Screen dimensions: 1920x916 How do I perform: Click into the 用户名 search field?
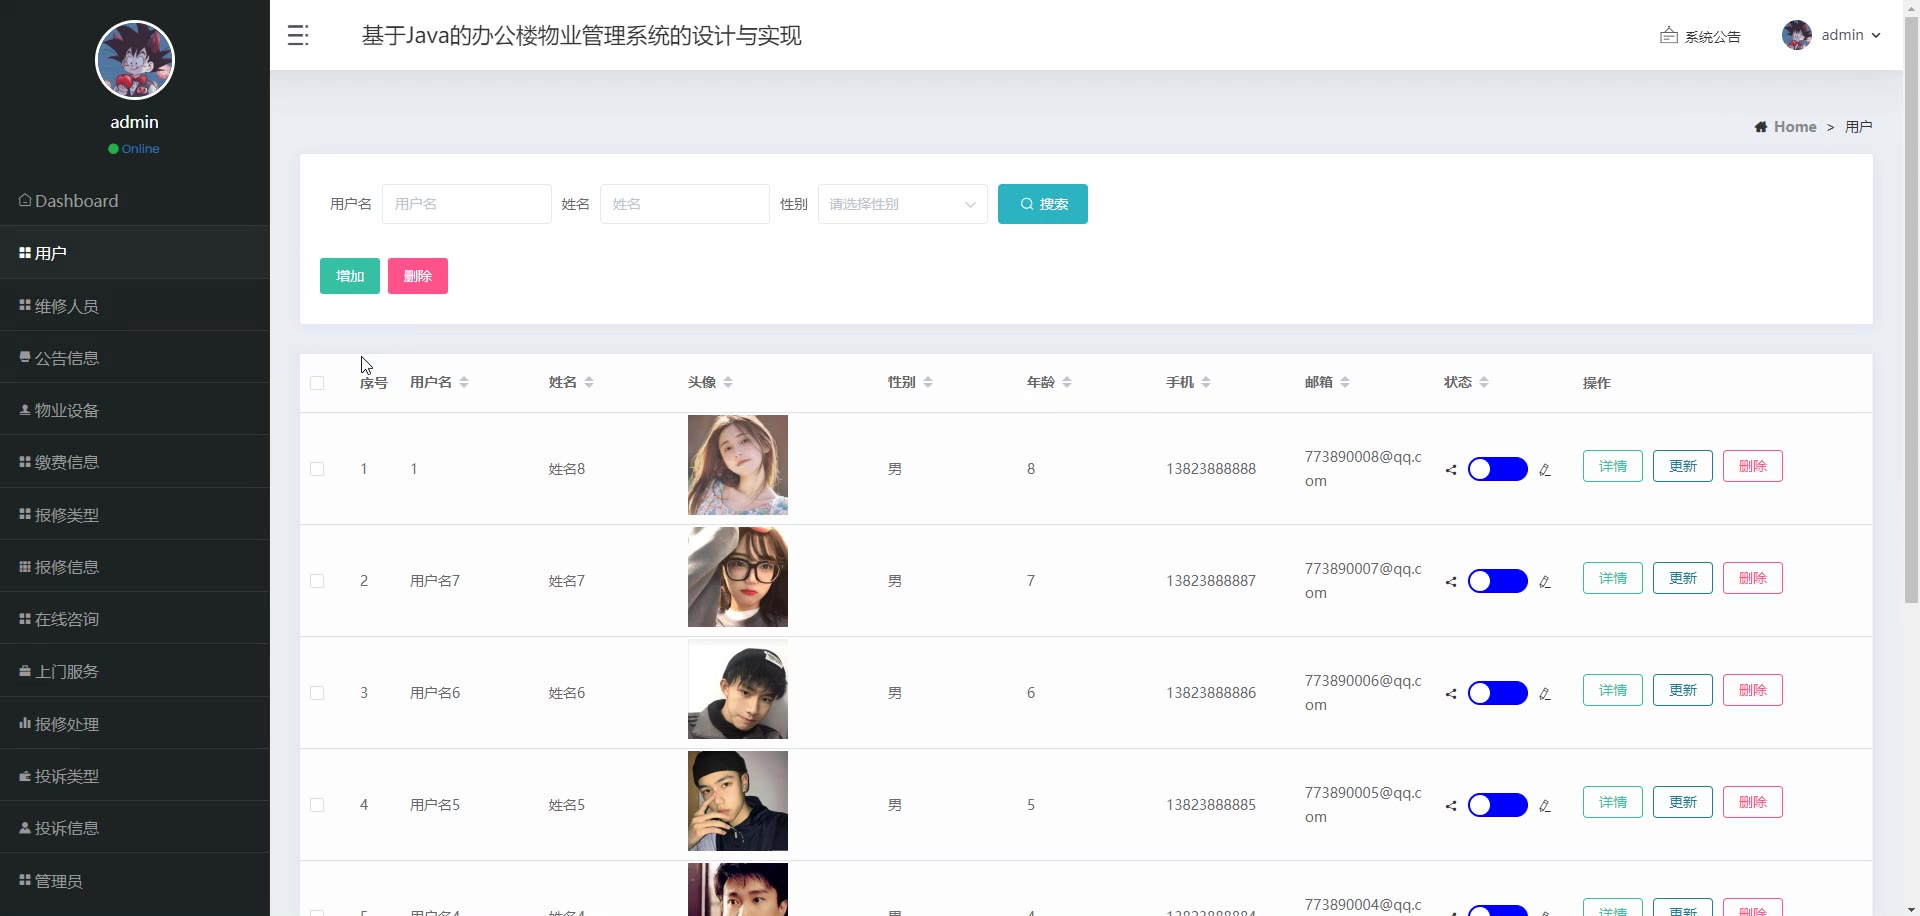click(467, 204)
